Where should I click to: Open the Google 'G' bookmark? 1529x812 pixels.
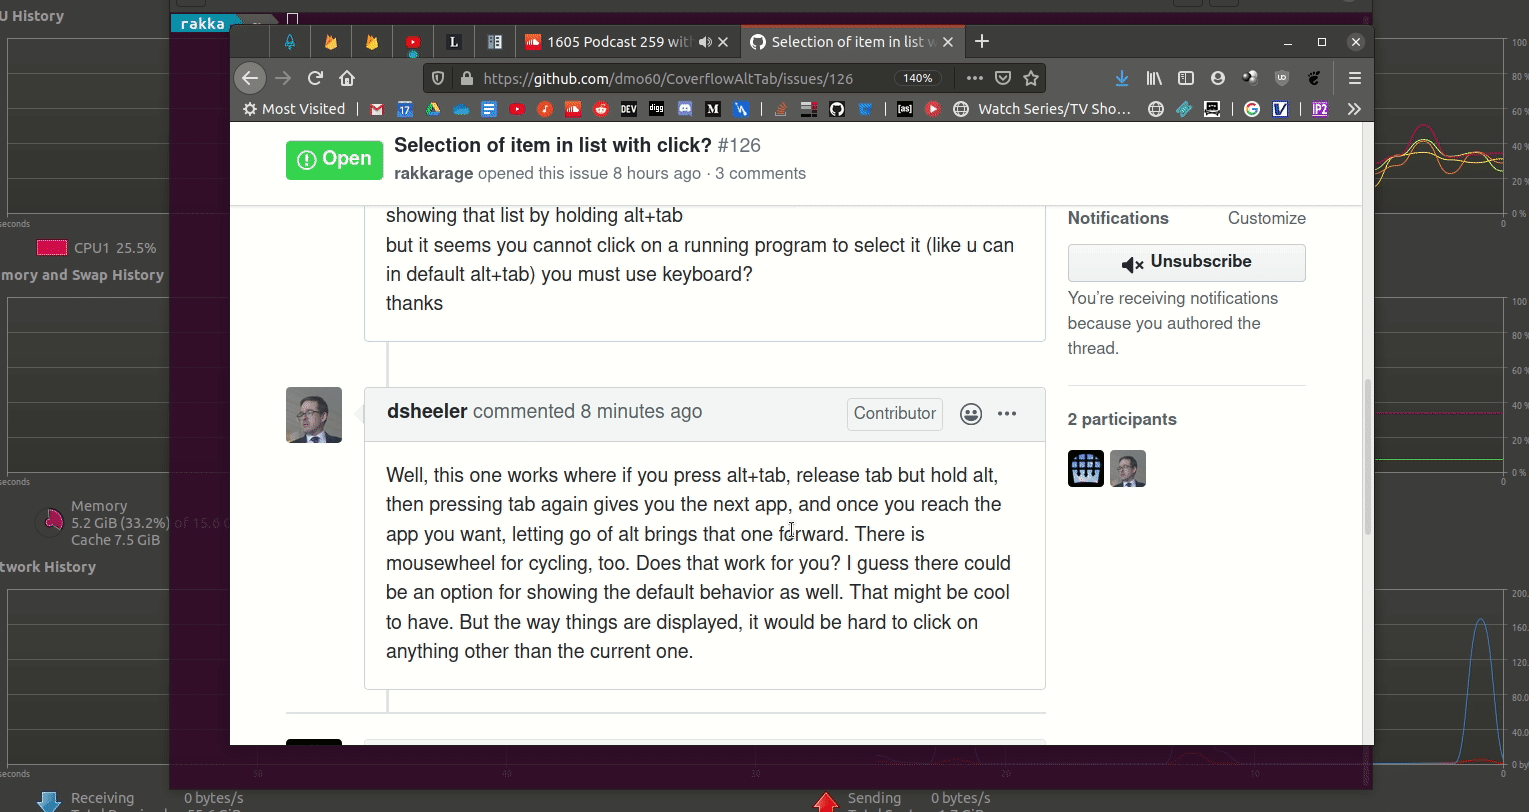tap(1251, 109)
